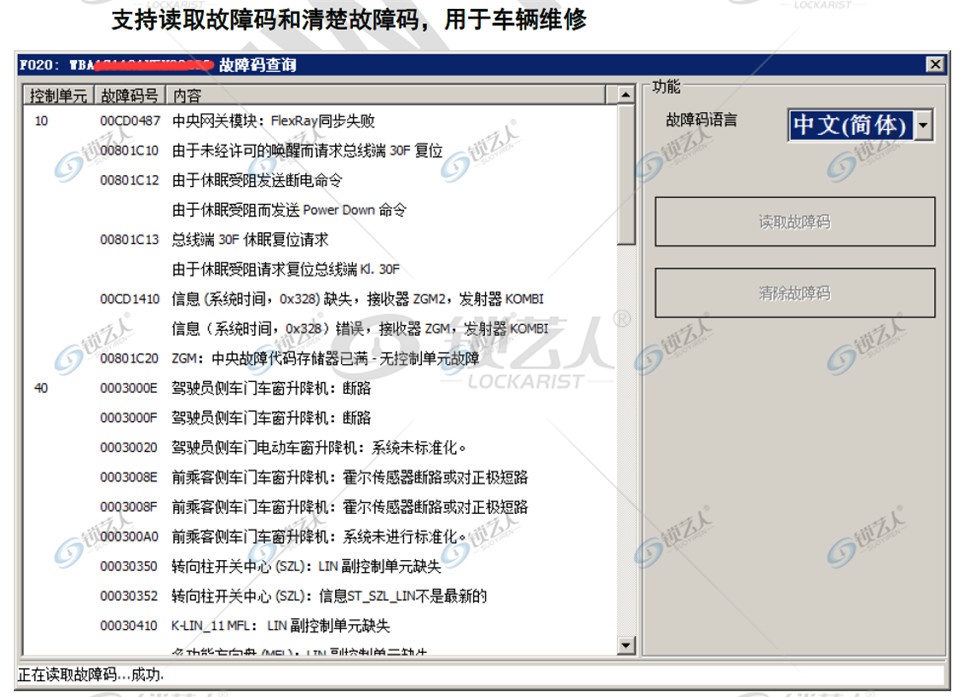The height and width of the screenshot is (697, 960).
Task: Open the fault code language dropdown arrow
Action: tap(923, 126)
